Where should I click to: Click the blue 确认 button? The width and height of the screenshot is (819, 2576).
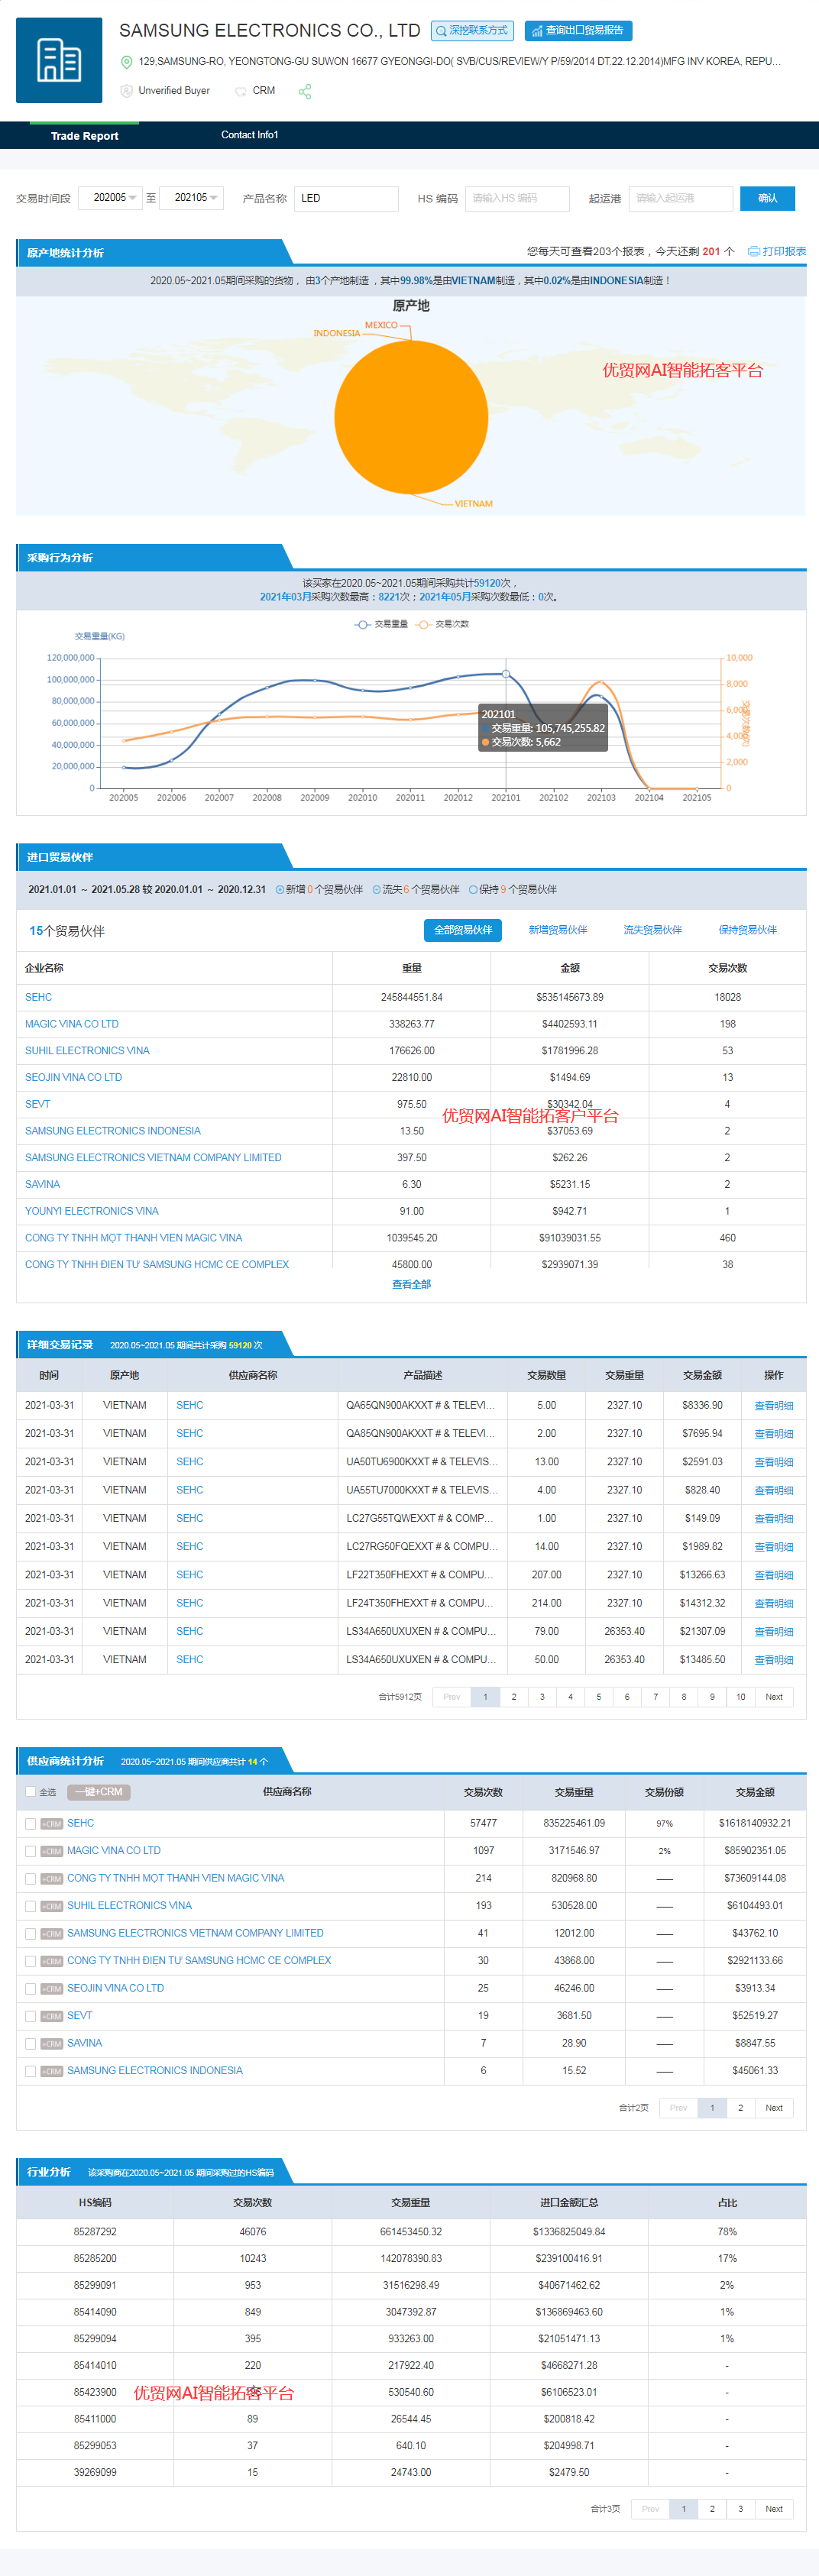coord(767,198)
